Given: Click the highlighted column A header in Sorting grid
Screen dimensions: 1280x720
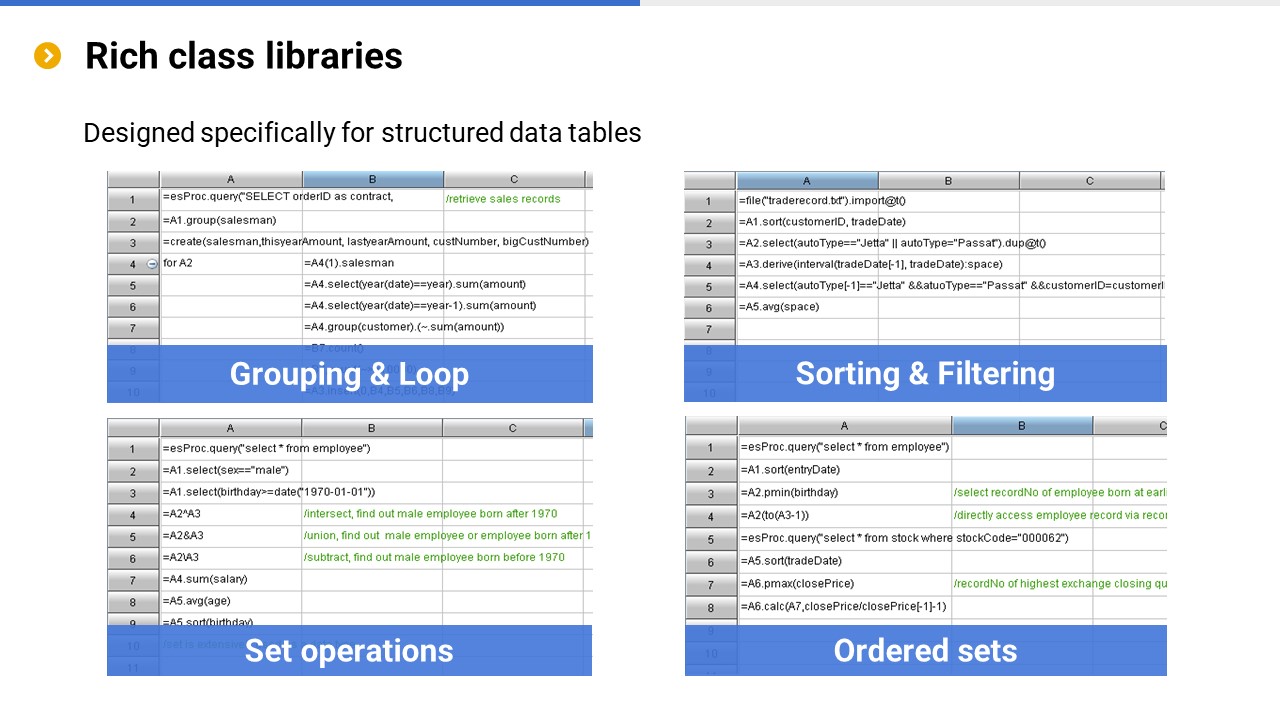Looking at the screenshot, I should pos(807,181).
